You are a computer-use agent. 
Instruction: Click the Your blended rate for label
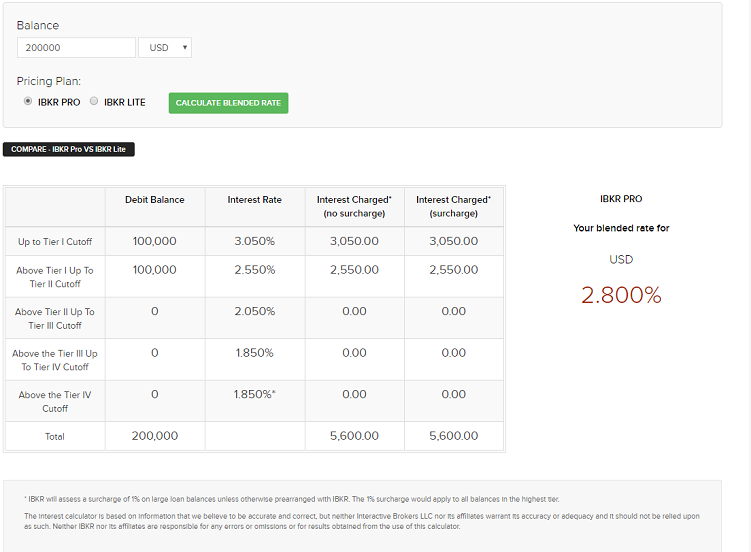coord(621,228)
